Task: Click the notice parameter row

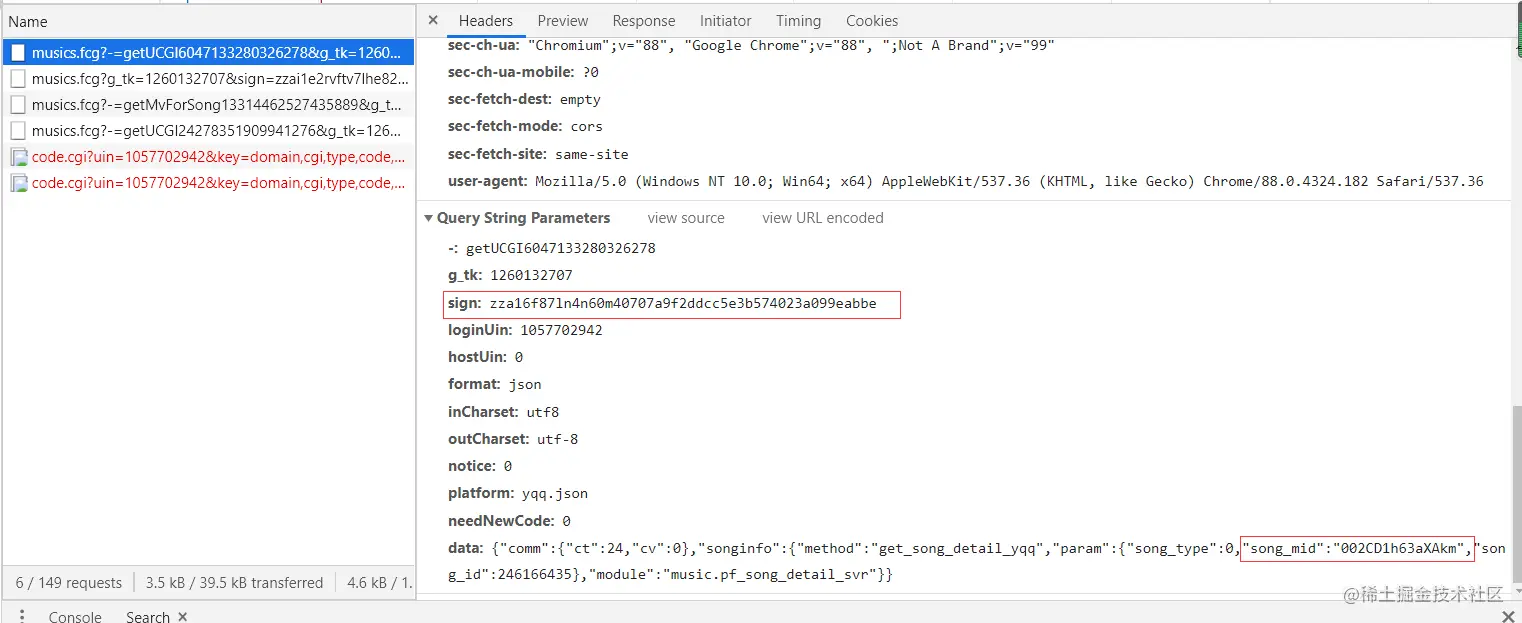Action: (480, 466)
